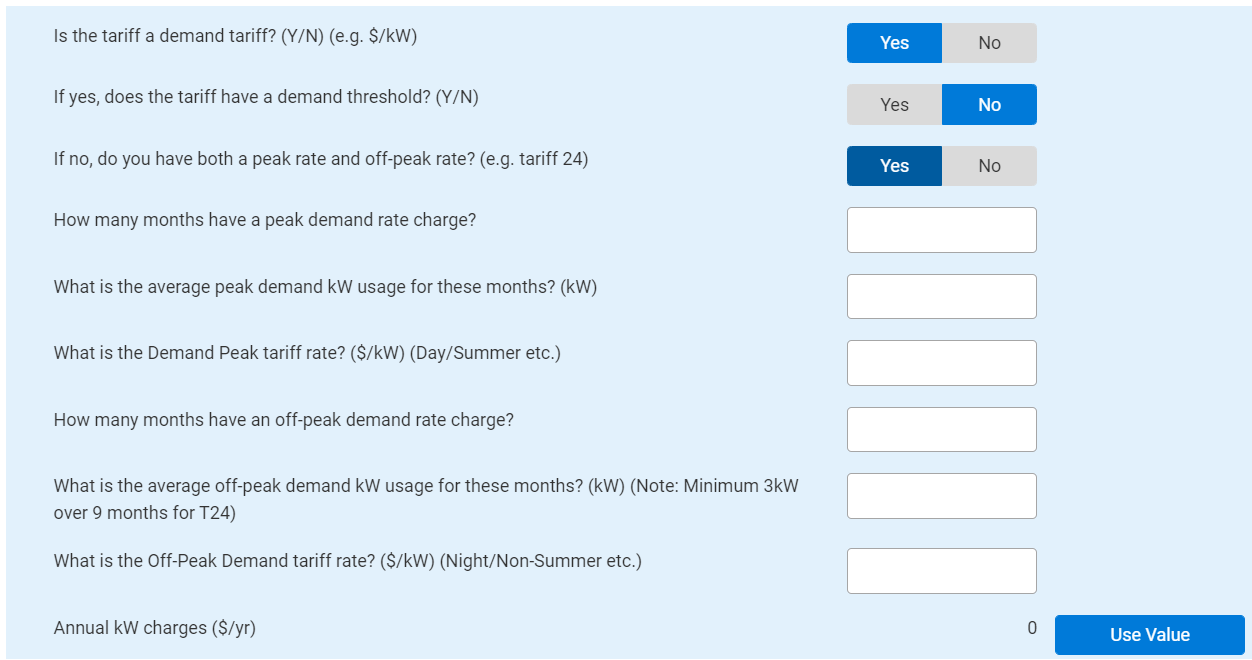Click the "Annual kW charges ($/yr)" label
The height and width of the screenshot is (660, 1252).
coord(155,629)
